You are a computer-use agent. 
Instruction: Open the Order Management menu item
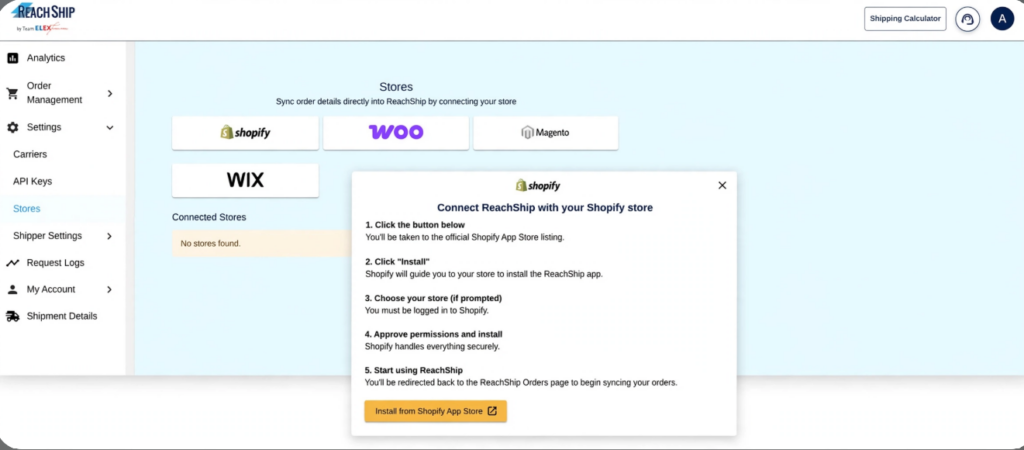coord(54,93)
